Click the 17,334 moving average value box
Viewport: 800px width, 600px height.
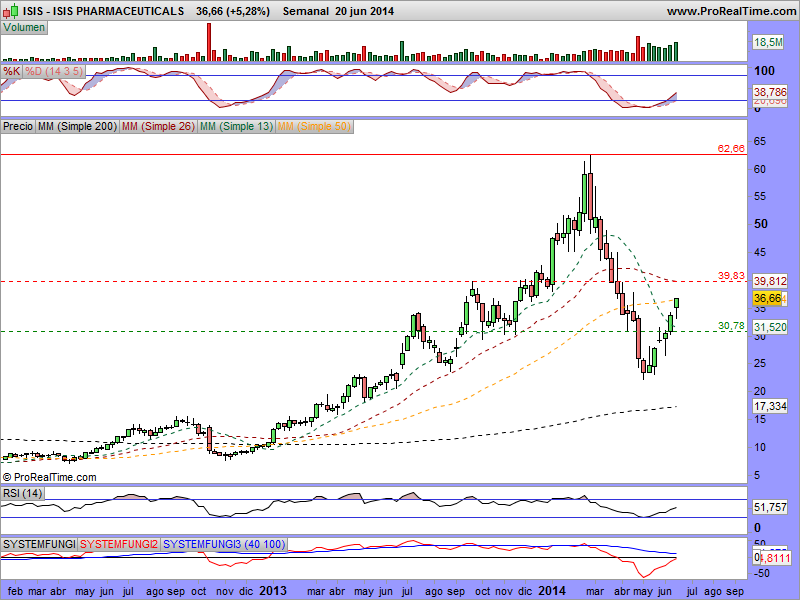click(770, 406)
